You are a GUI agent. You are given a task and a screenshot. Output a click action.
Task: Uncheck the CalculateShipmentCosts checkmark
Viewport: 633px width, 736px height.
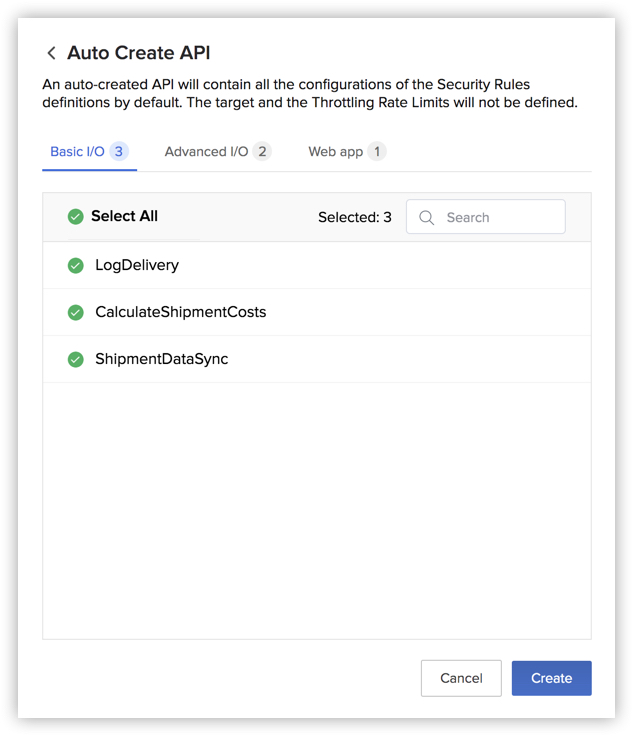click(x=75, y=312)
